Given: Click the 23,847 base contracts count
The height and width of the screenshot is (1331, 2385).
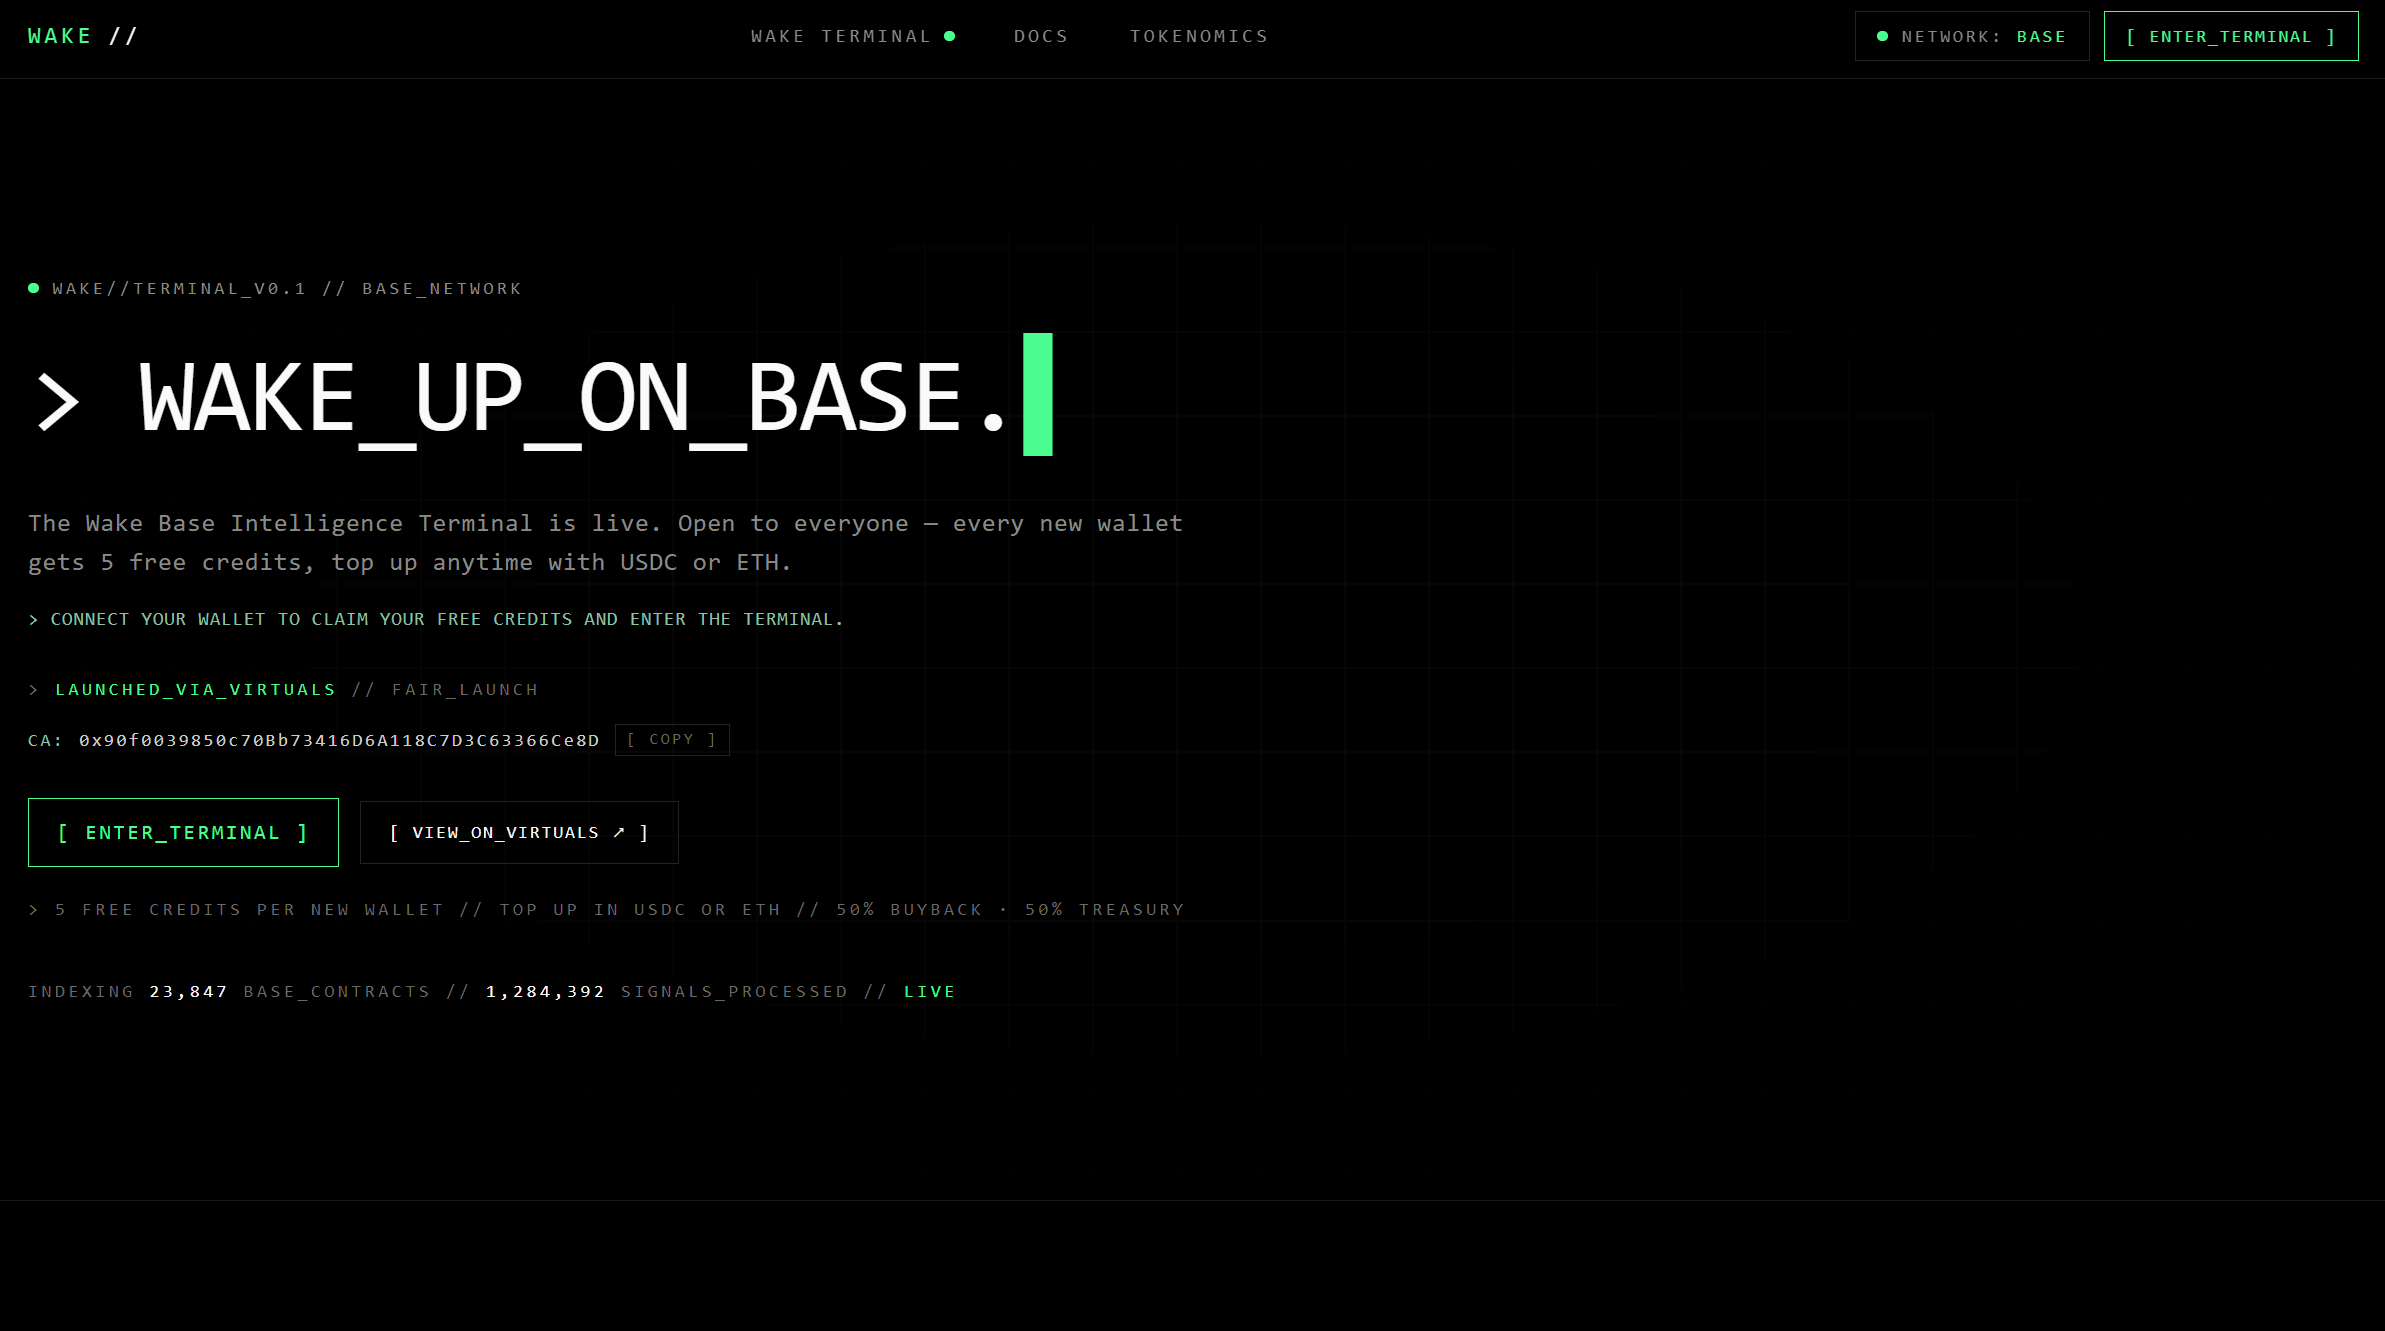Looking at the screenshot, I should [x=188, y=992].
